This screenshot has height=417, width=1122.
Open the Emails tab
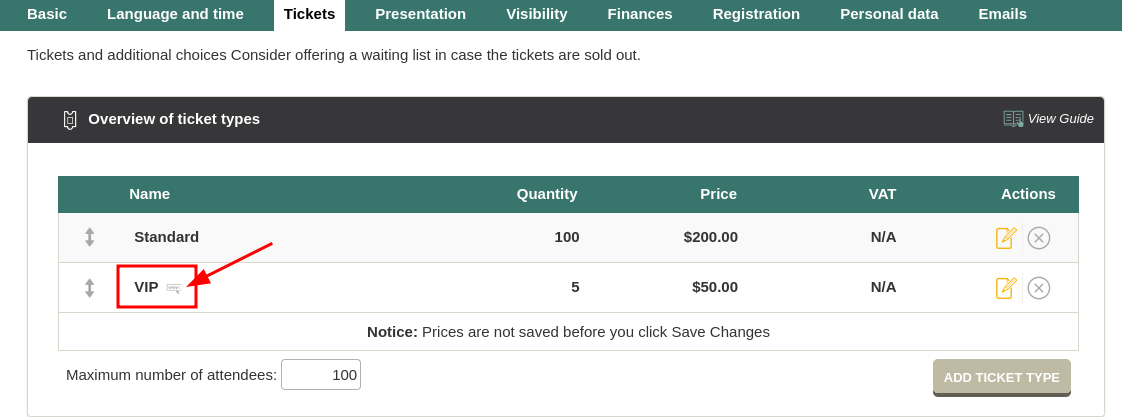[x=1002, y=14]
